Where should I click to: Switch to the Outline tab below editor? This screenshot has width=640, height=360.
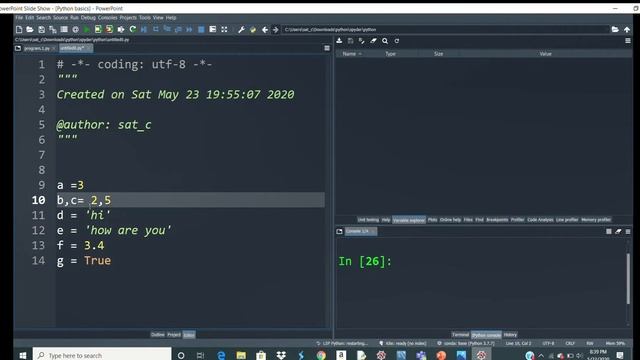(x=157, y=335)
